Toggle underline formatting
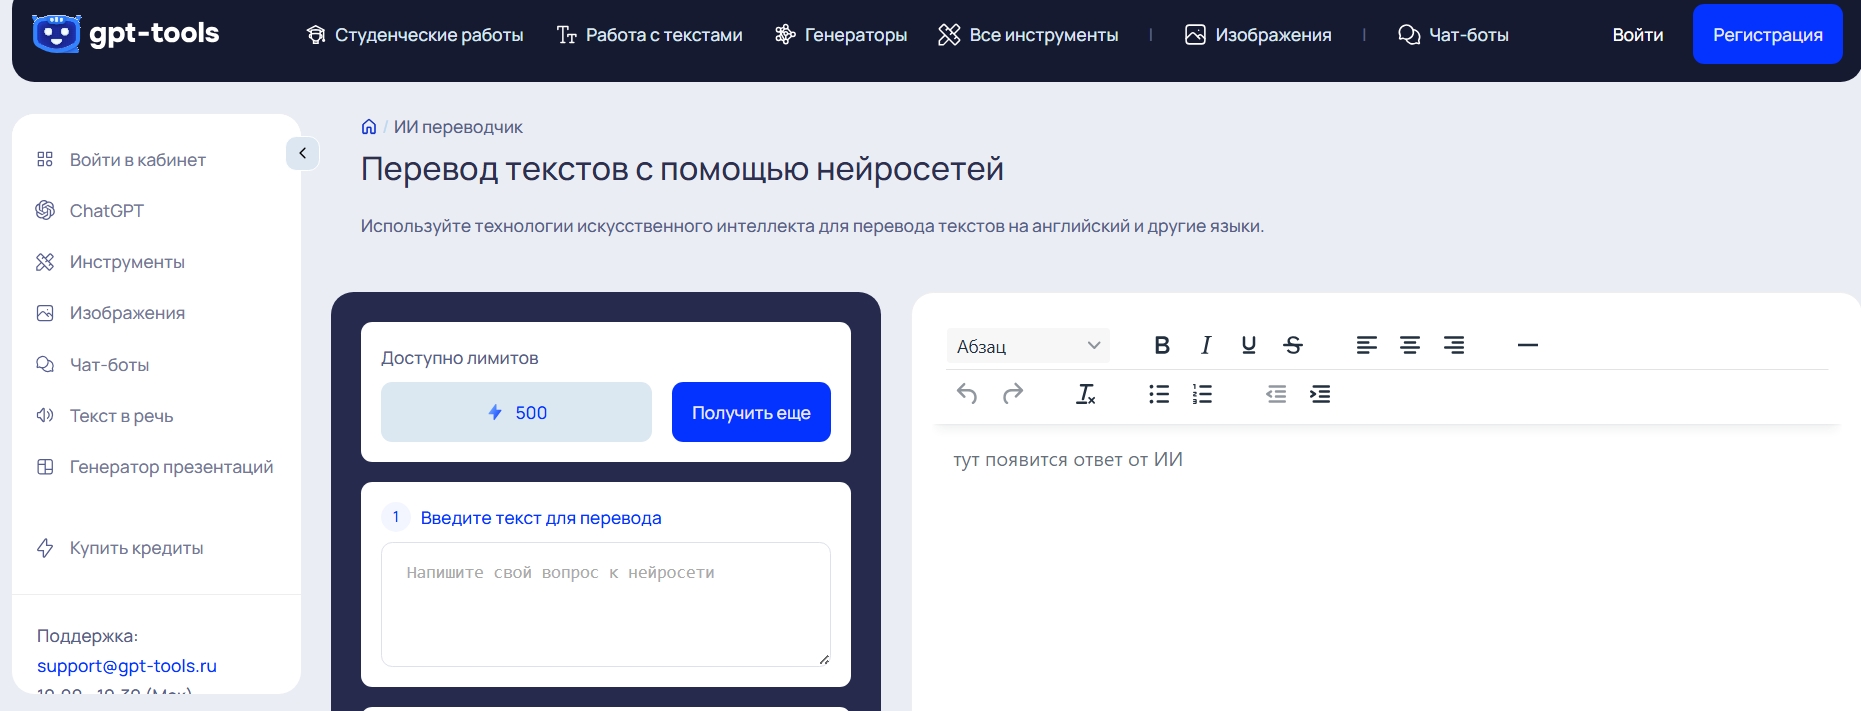The width and height of the screenshot is (1861, 711). coord(1249,345)
